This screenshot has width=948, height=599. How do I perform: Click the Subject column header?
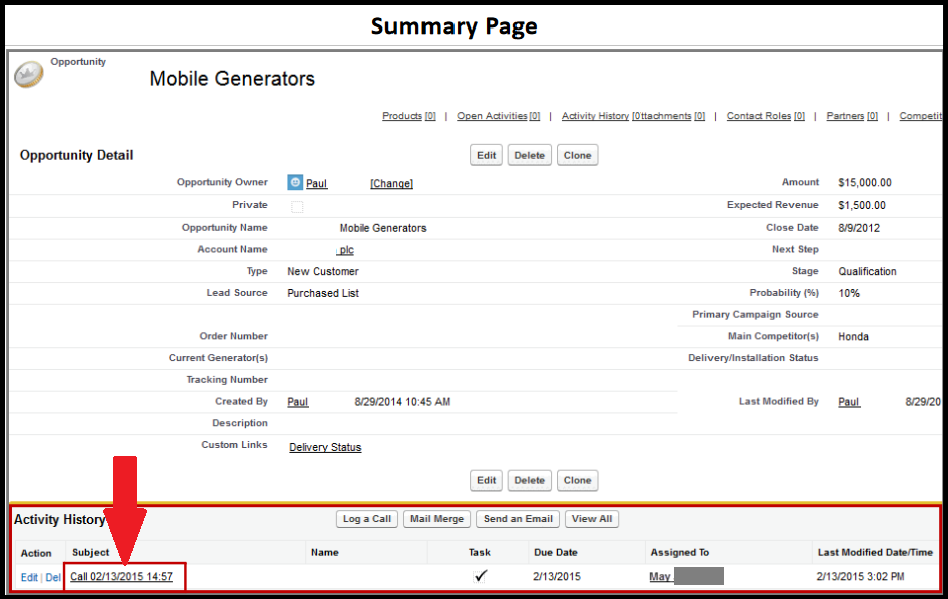click(x=91, y=552)
